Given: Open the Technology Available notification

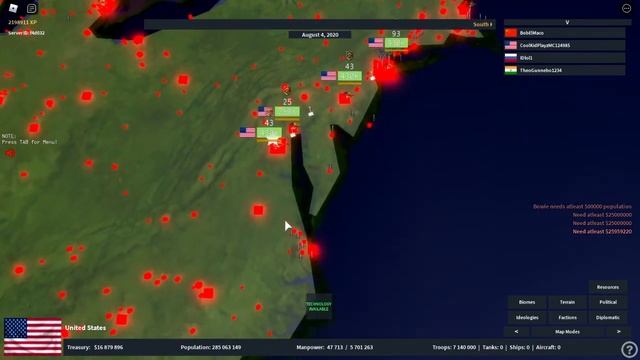Looking at the screenshot, I should click(319, 307).
